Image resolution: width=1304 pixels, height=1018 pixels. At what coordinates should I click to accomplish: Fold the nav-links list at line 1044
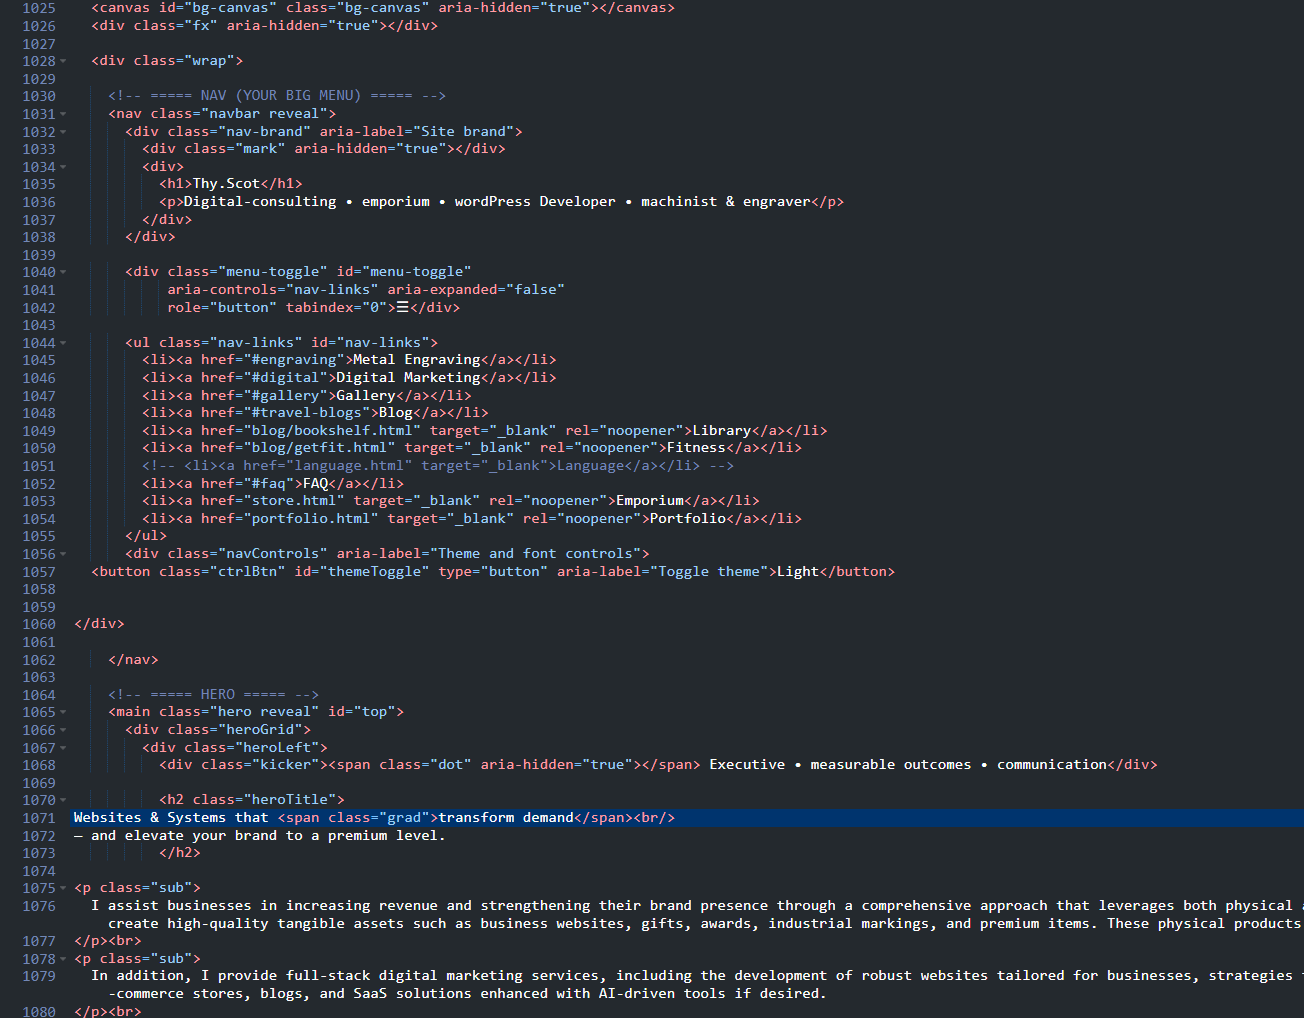63,343
